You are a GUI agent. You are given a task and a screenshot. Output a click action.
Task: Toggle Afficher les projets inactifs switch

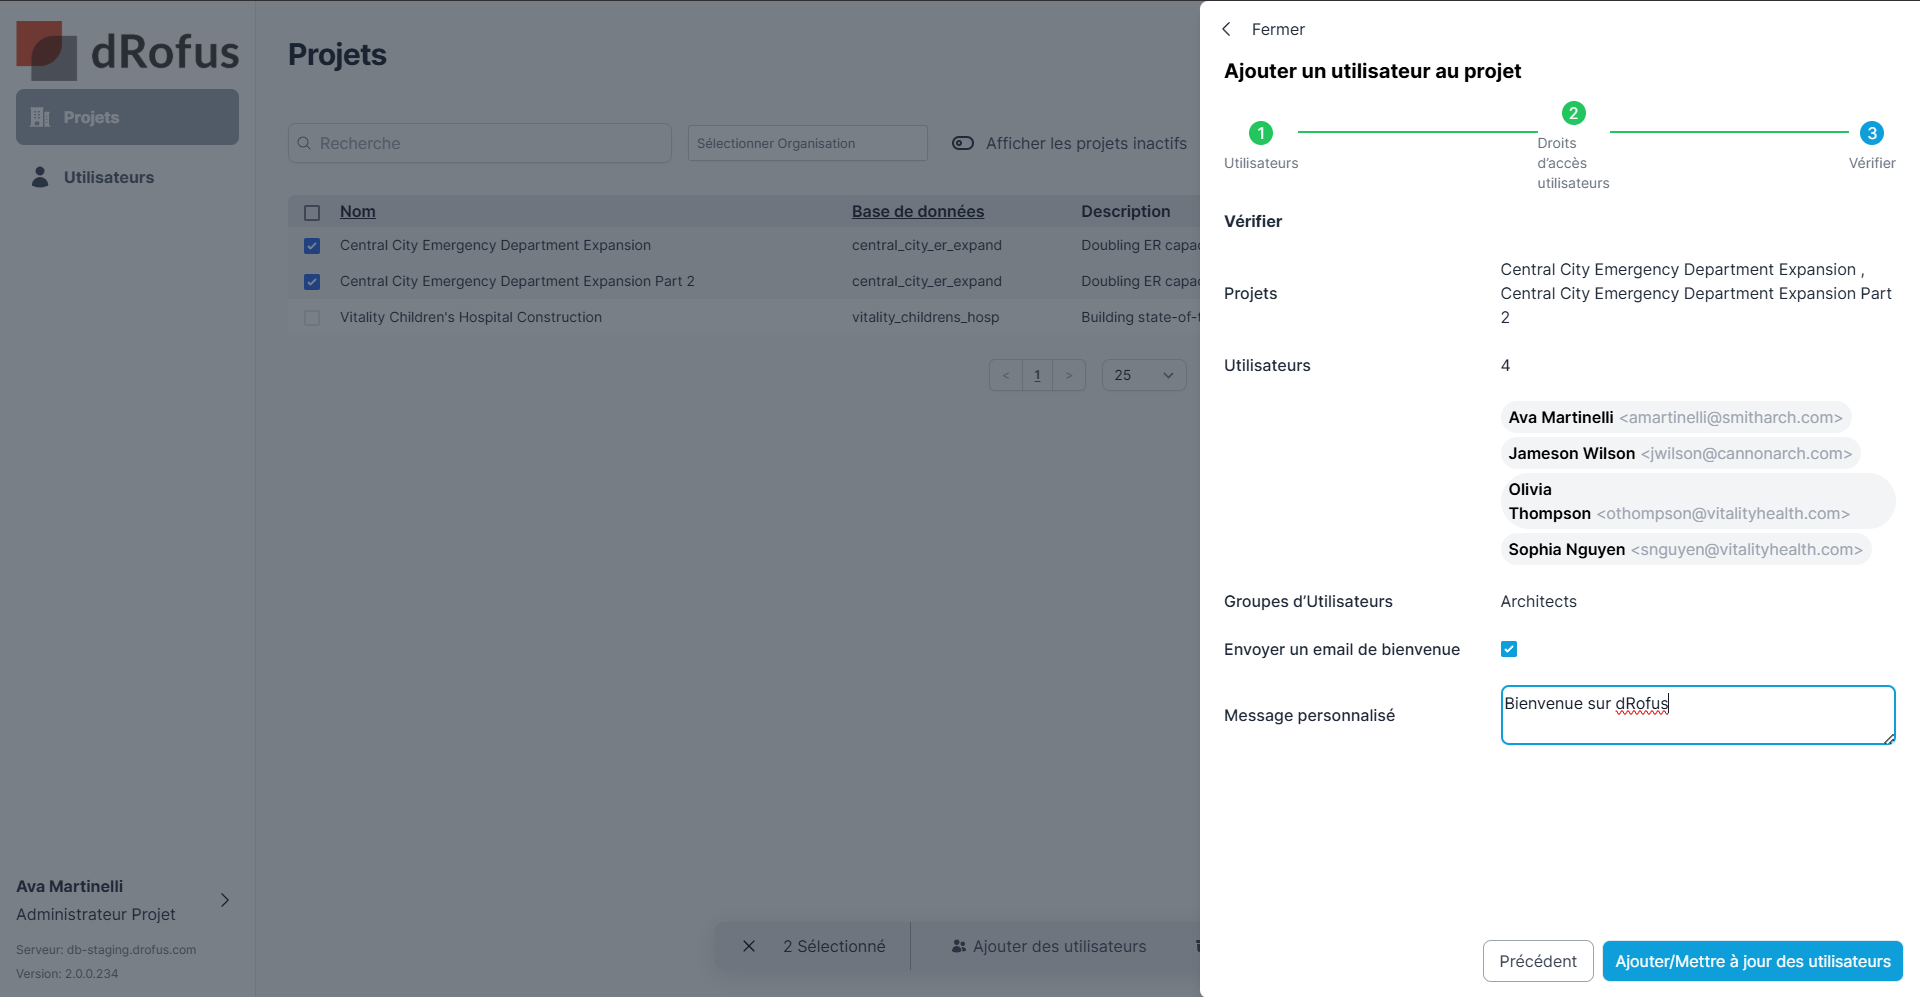(x=963, y=143)
